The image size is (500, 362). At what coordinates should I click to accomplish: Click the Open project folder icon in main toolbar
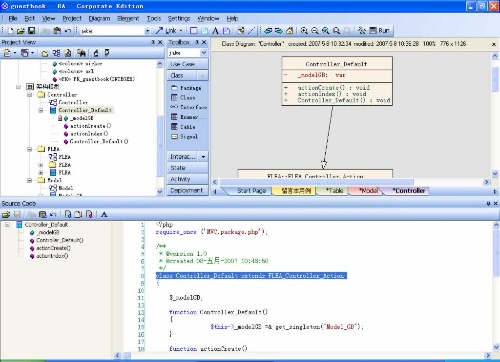(21, 31)
